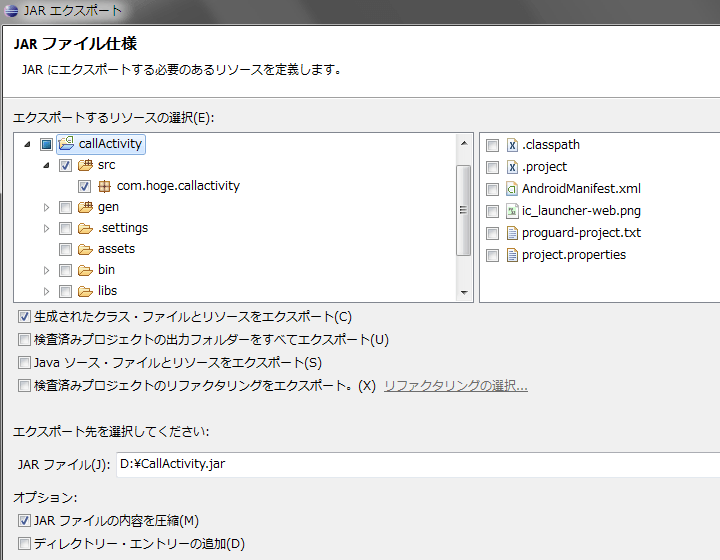
Task: Click the .classpath file icon
Action: [x=511, y=145]
